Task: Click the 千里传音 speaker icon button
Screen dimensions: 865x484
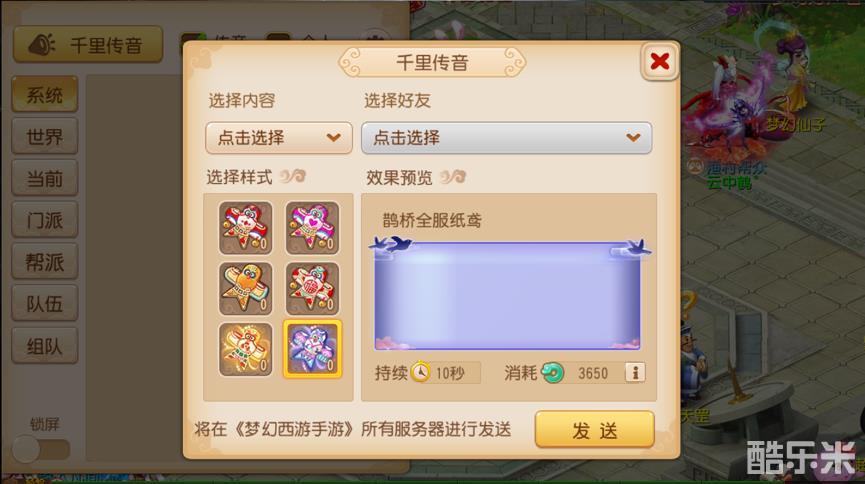Action: [88, 44]
